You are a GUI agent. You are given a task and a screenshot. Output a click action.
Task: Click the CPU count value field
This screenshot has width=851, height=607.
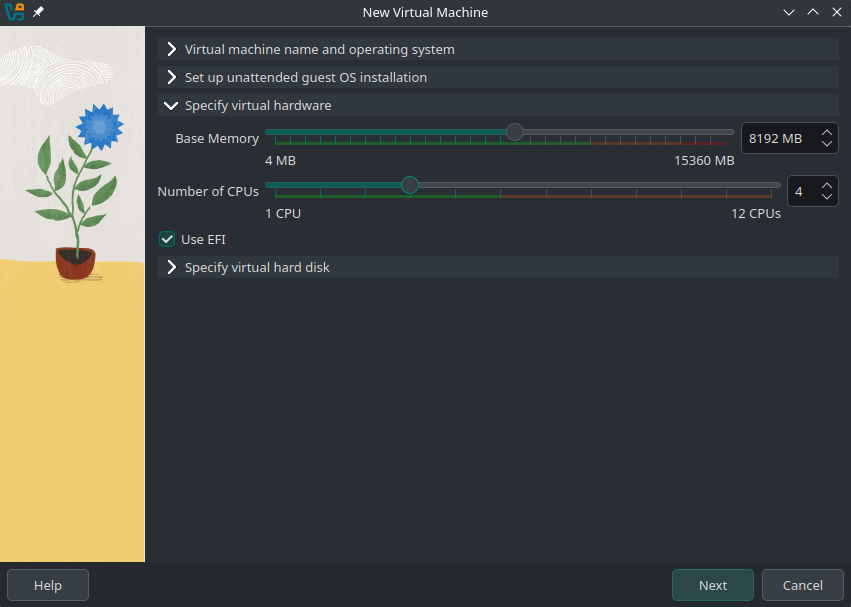point(801,191)
